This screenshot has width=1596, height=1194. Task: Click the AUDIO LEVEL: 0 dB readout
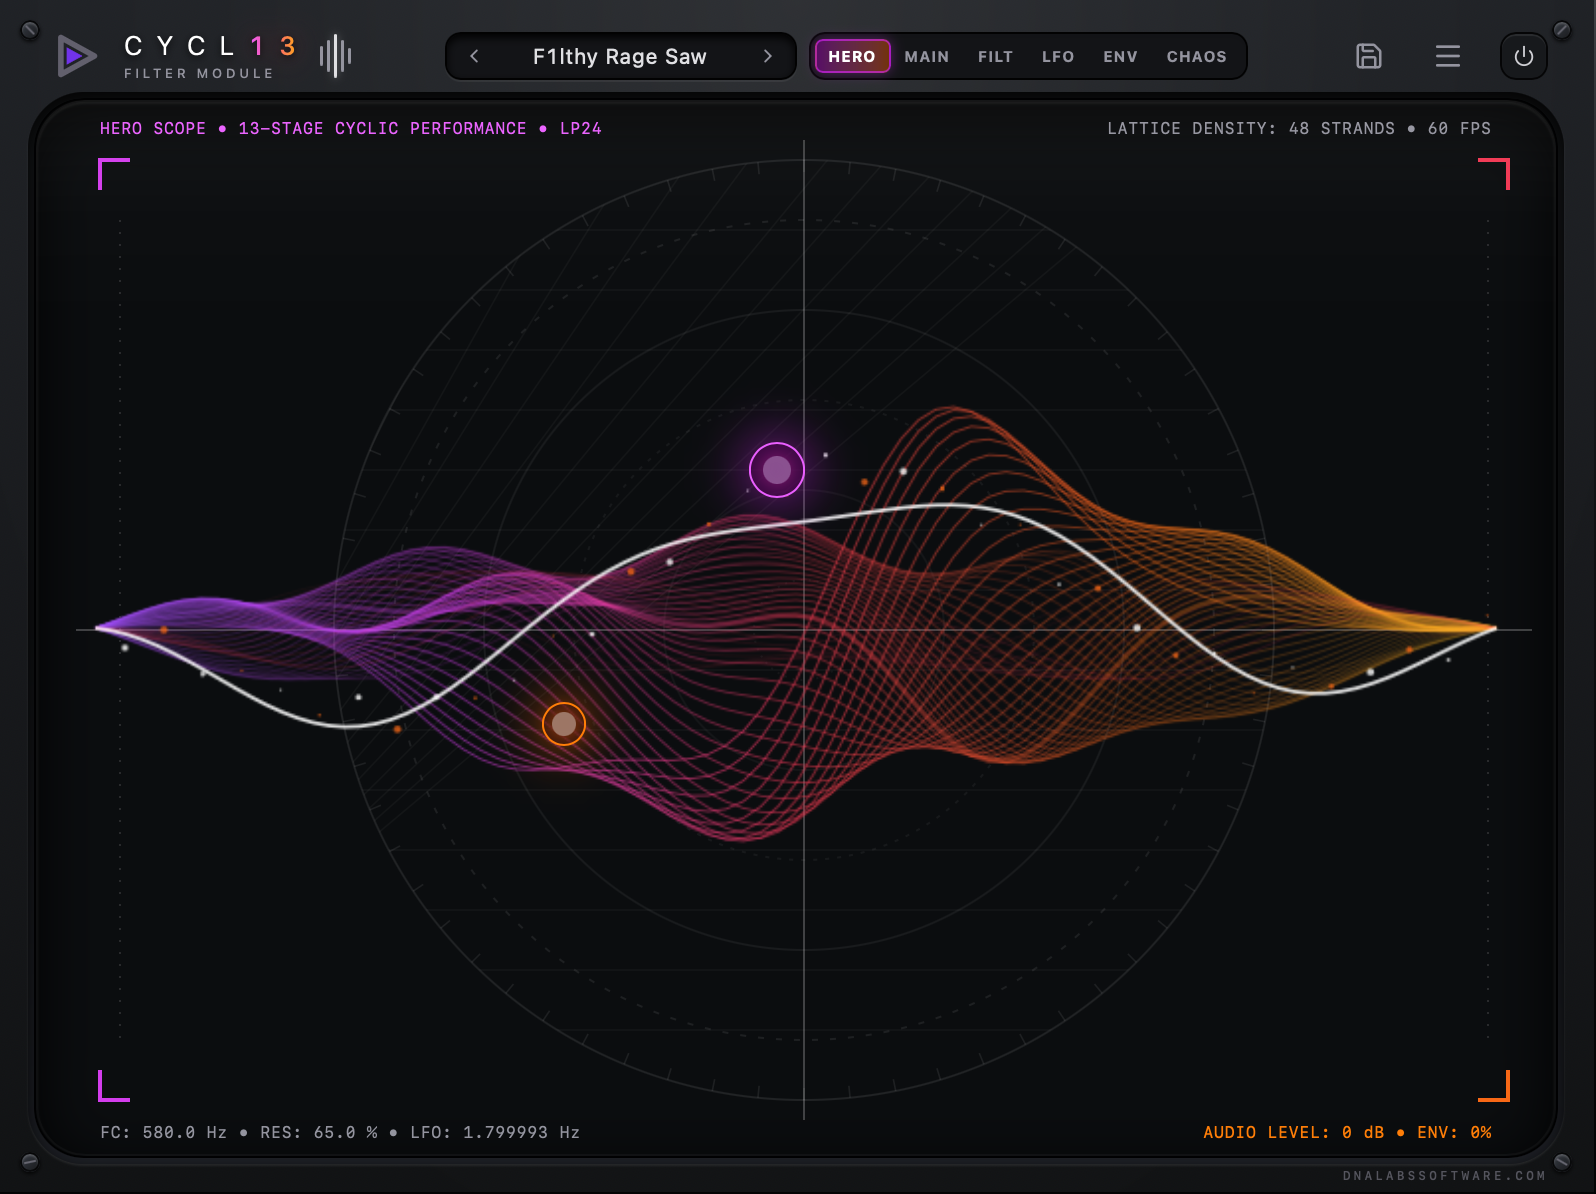tap(1293, 1132)
